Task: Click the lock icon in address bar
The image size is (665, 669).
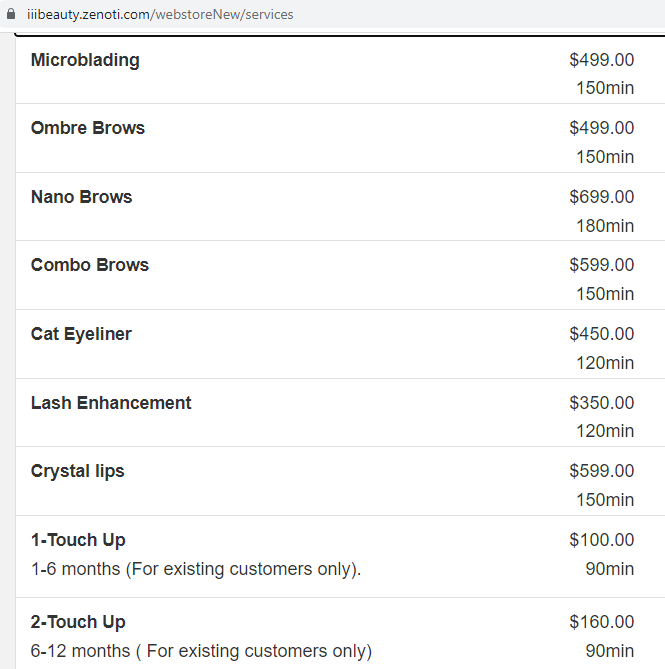Action: point(12,15)
